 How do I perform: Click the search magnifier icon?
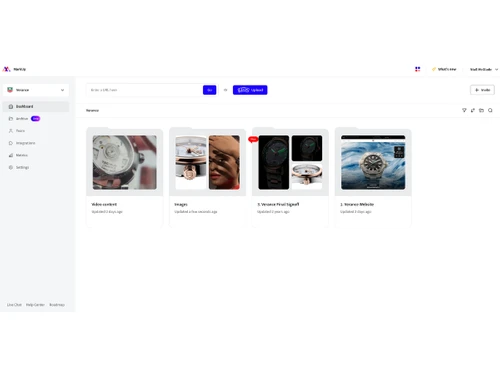point(490,110)
